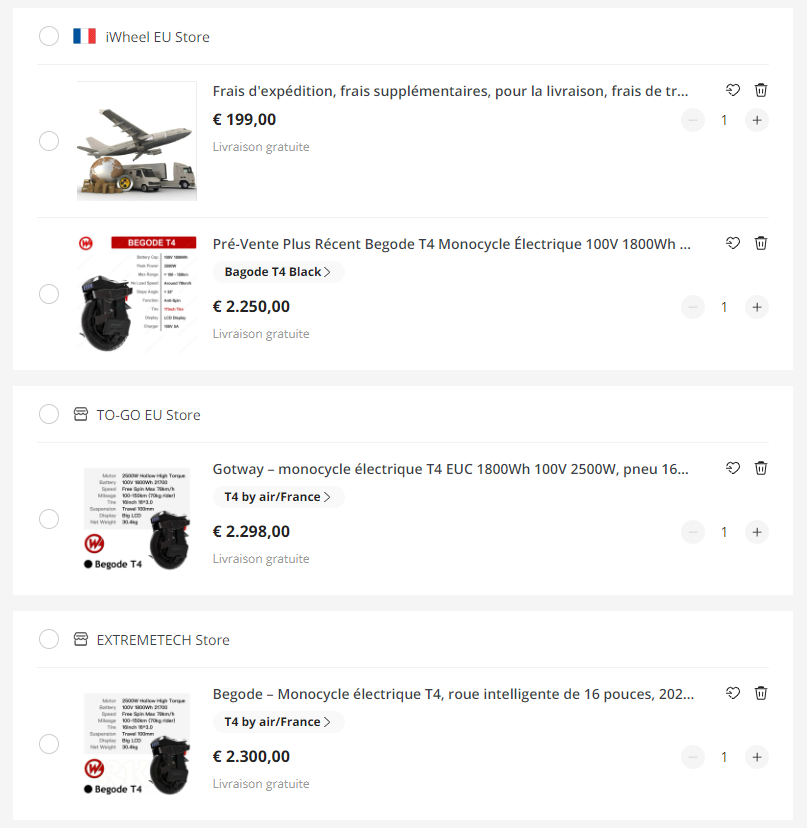This screenshot has width=807, height=828.
Task: Select all items from iWheel EU Store
Action: click(49, 36)
